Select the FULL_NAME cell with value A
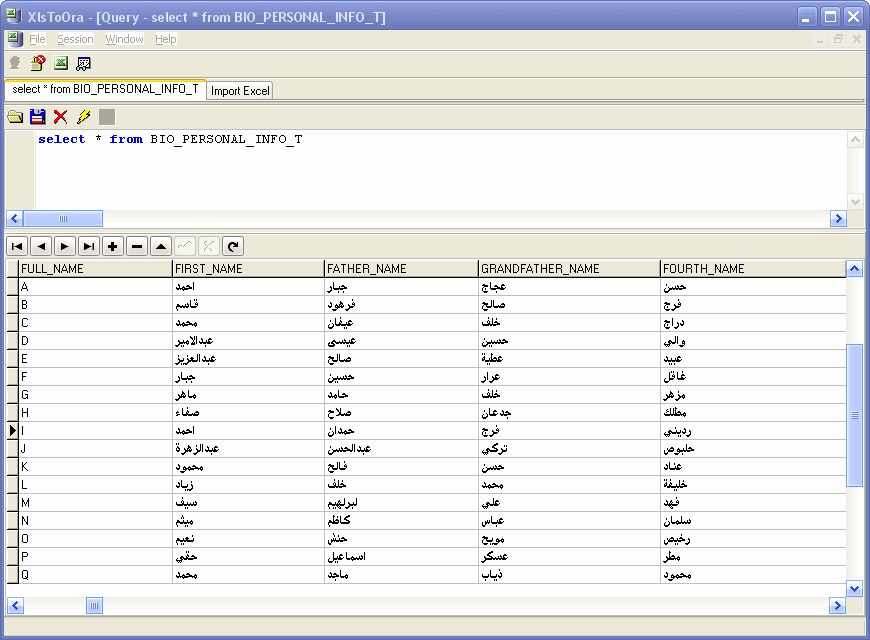The height and width of the screenshot is (640, 870). point(95,286)
